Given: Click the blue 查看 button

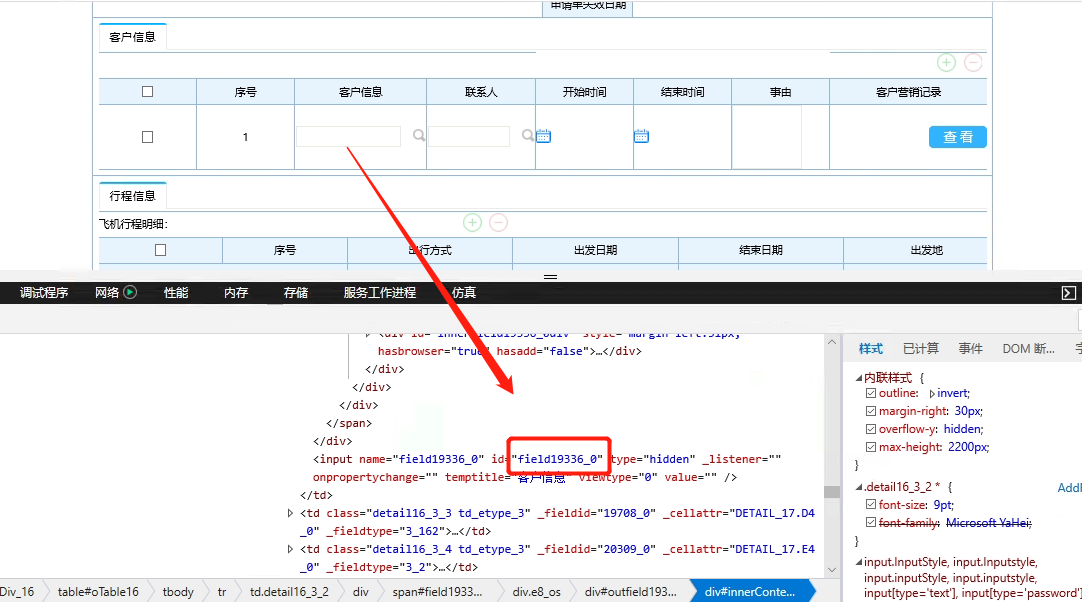Looking at the screenshot, I should coord(958,137).
